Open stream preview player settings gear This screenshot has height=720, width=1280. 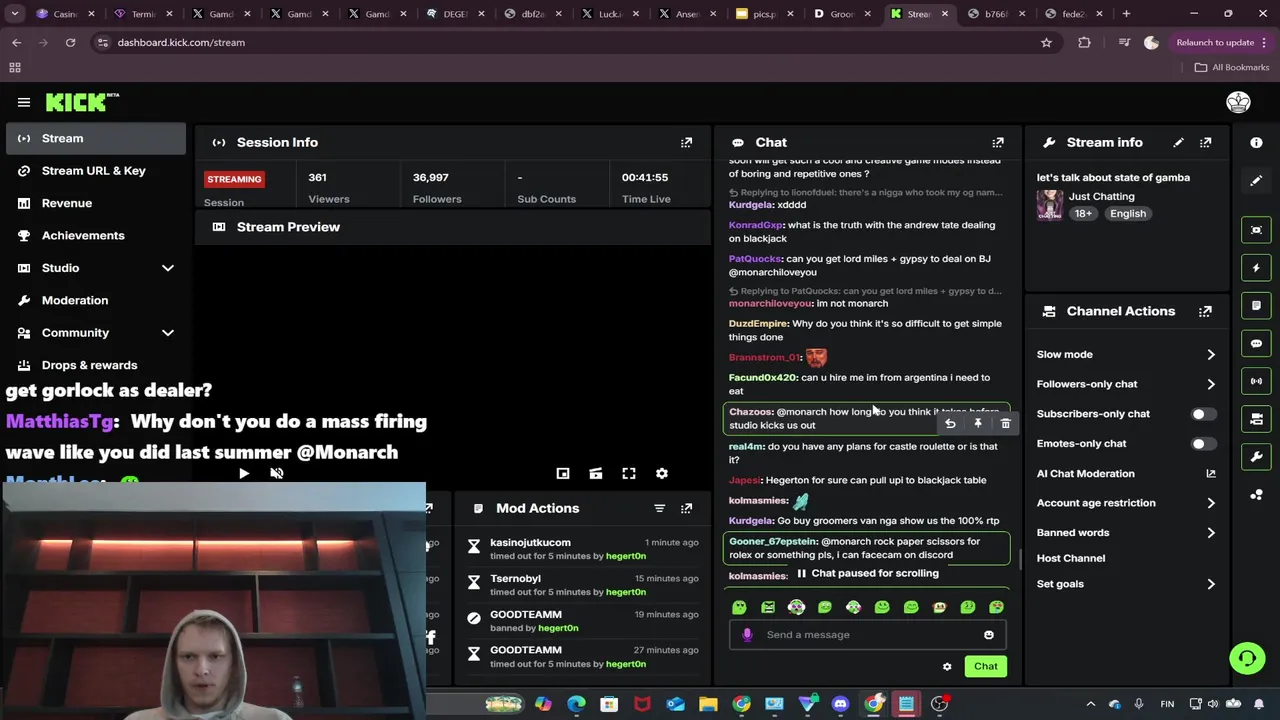pos(661,474)
